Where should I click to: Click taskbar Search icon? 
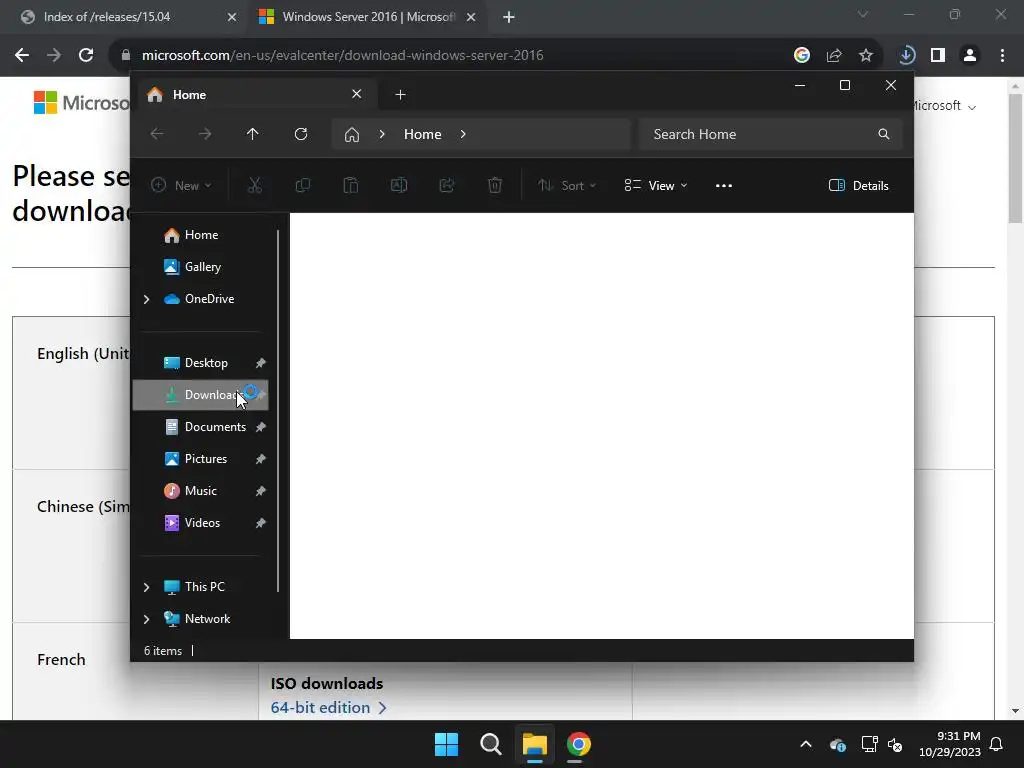click(x=490, y=744)
